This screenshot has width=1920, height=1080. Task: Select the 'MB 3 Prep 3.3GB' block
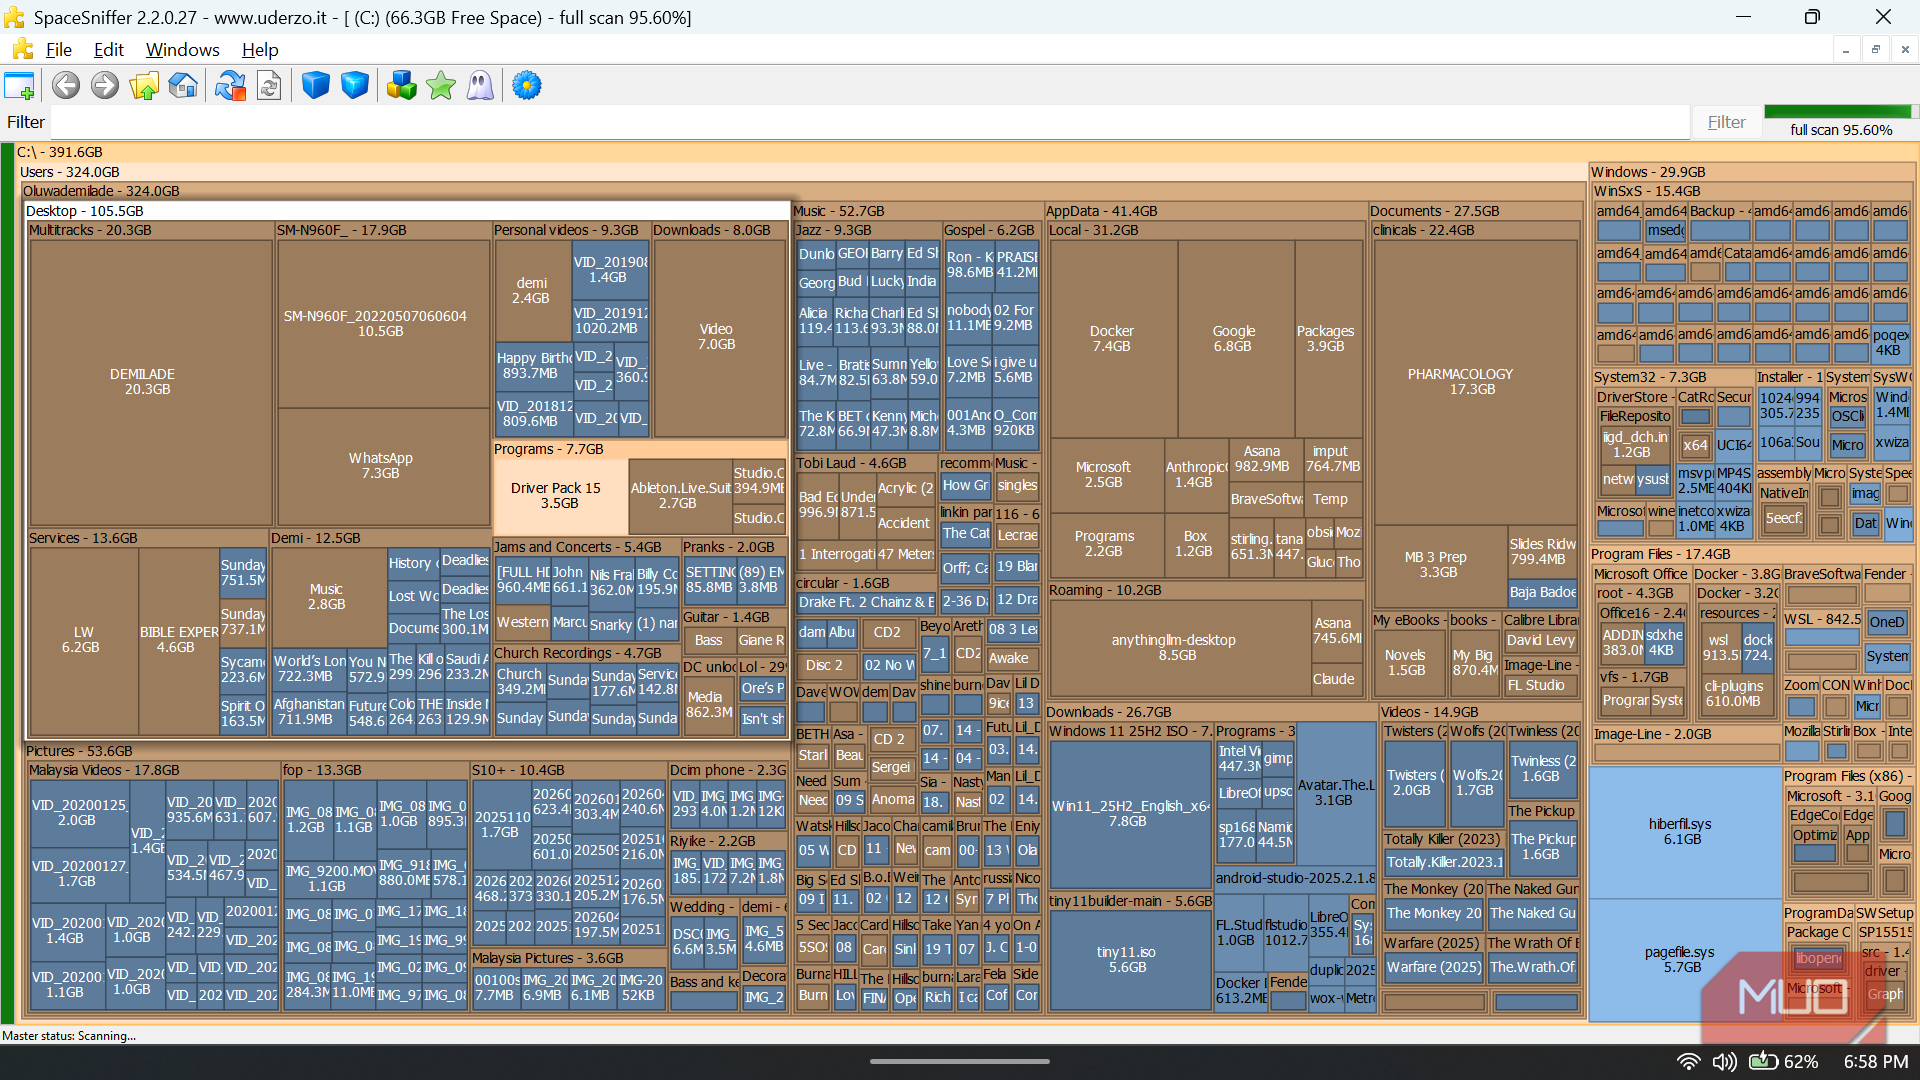tap(1438, 565)
